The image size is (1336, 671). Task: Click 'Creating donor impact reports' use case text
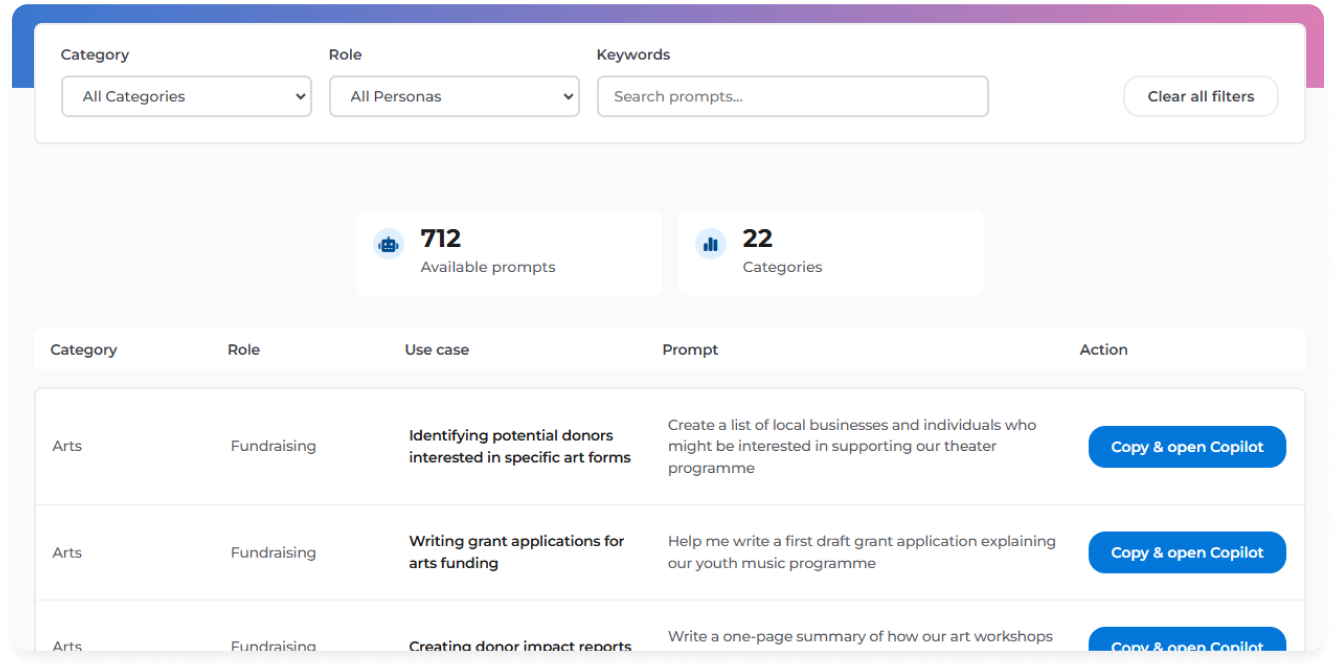[520, 646]
